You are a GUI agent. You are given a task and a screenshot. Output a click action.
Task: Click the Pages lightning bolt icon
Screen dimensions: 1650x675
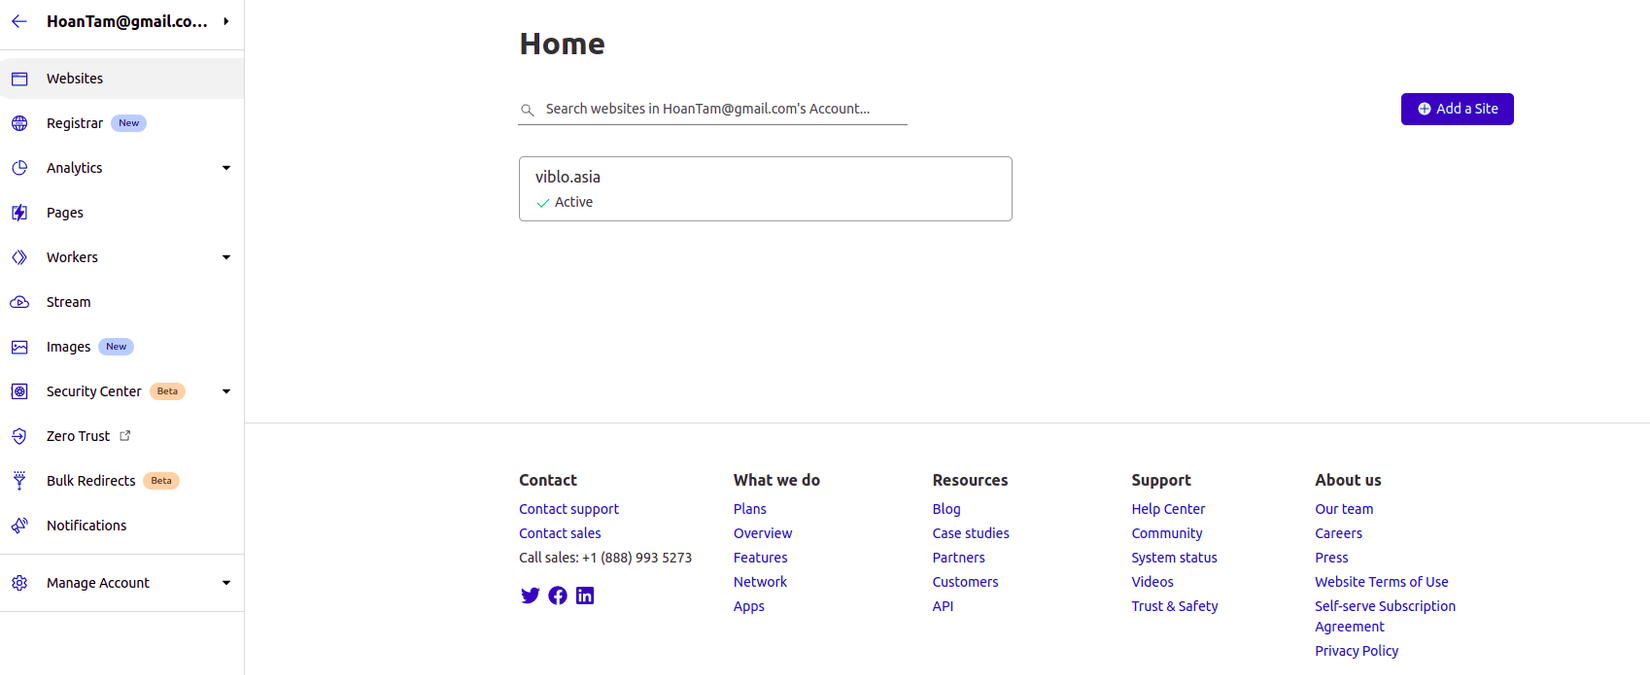coord(19,213)
